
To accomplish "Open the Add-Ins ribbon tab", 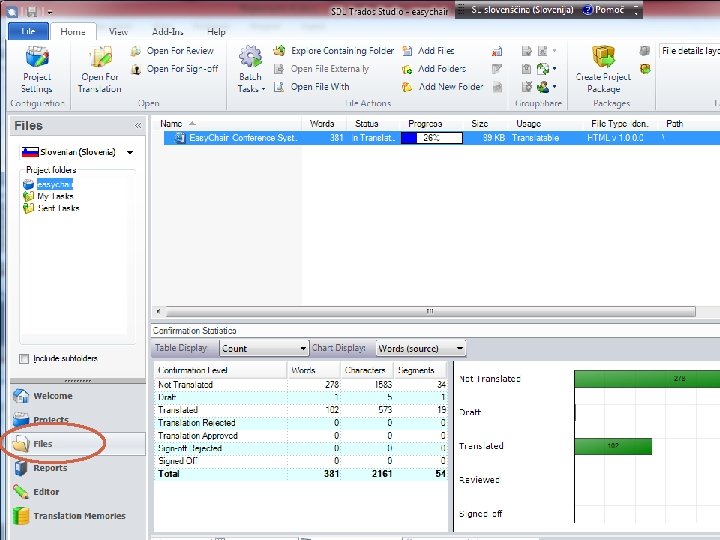I will coord(168,32).
